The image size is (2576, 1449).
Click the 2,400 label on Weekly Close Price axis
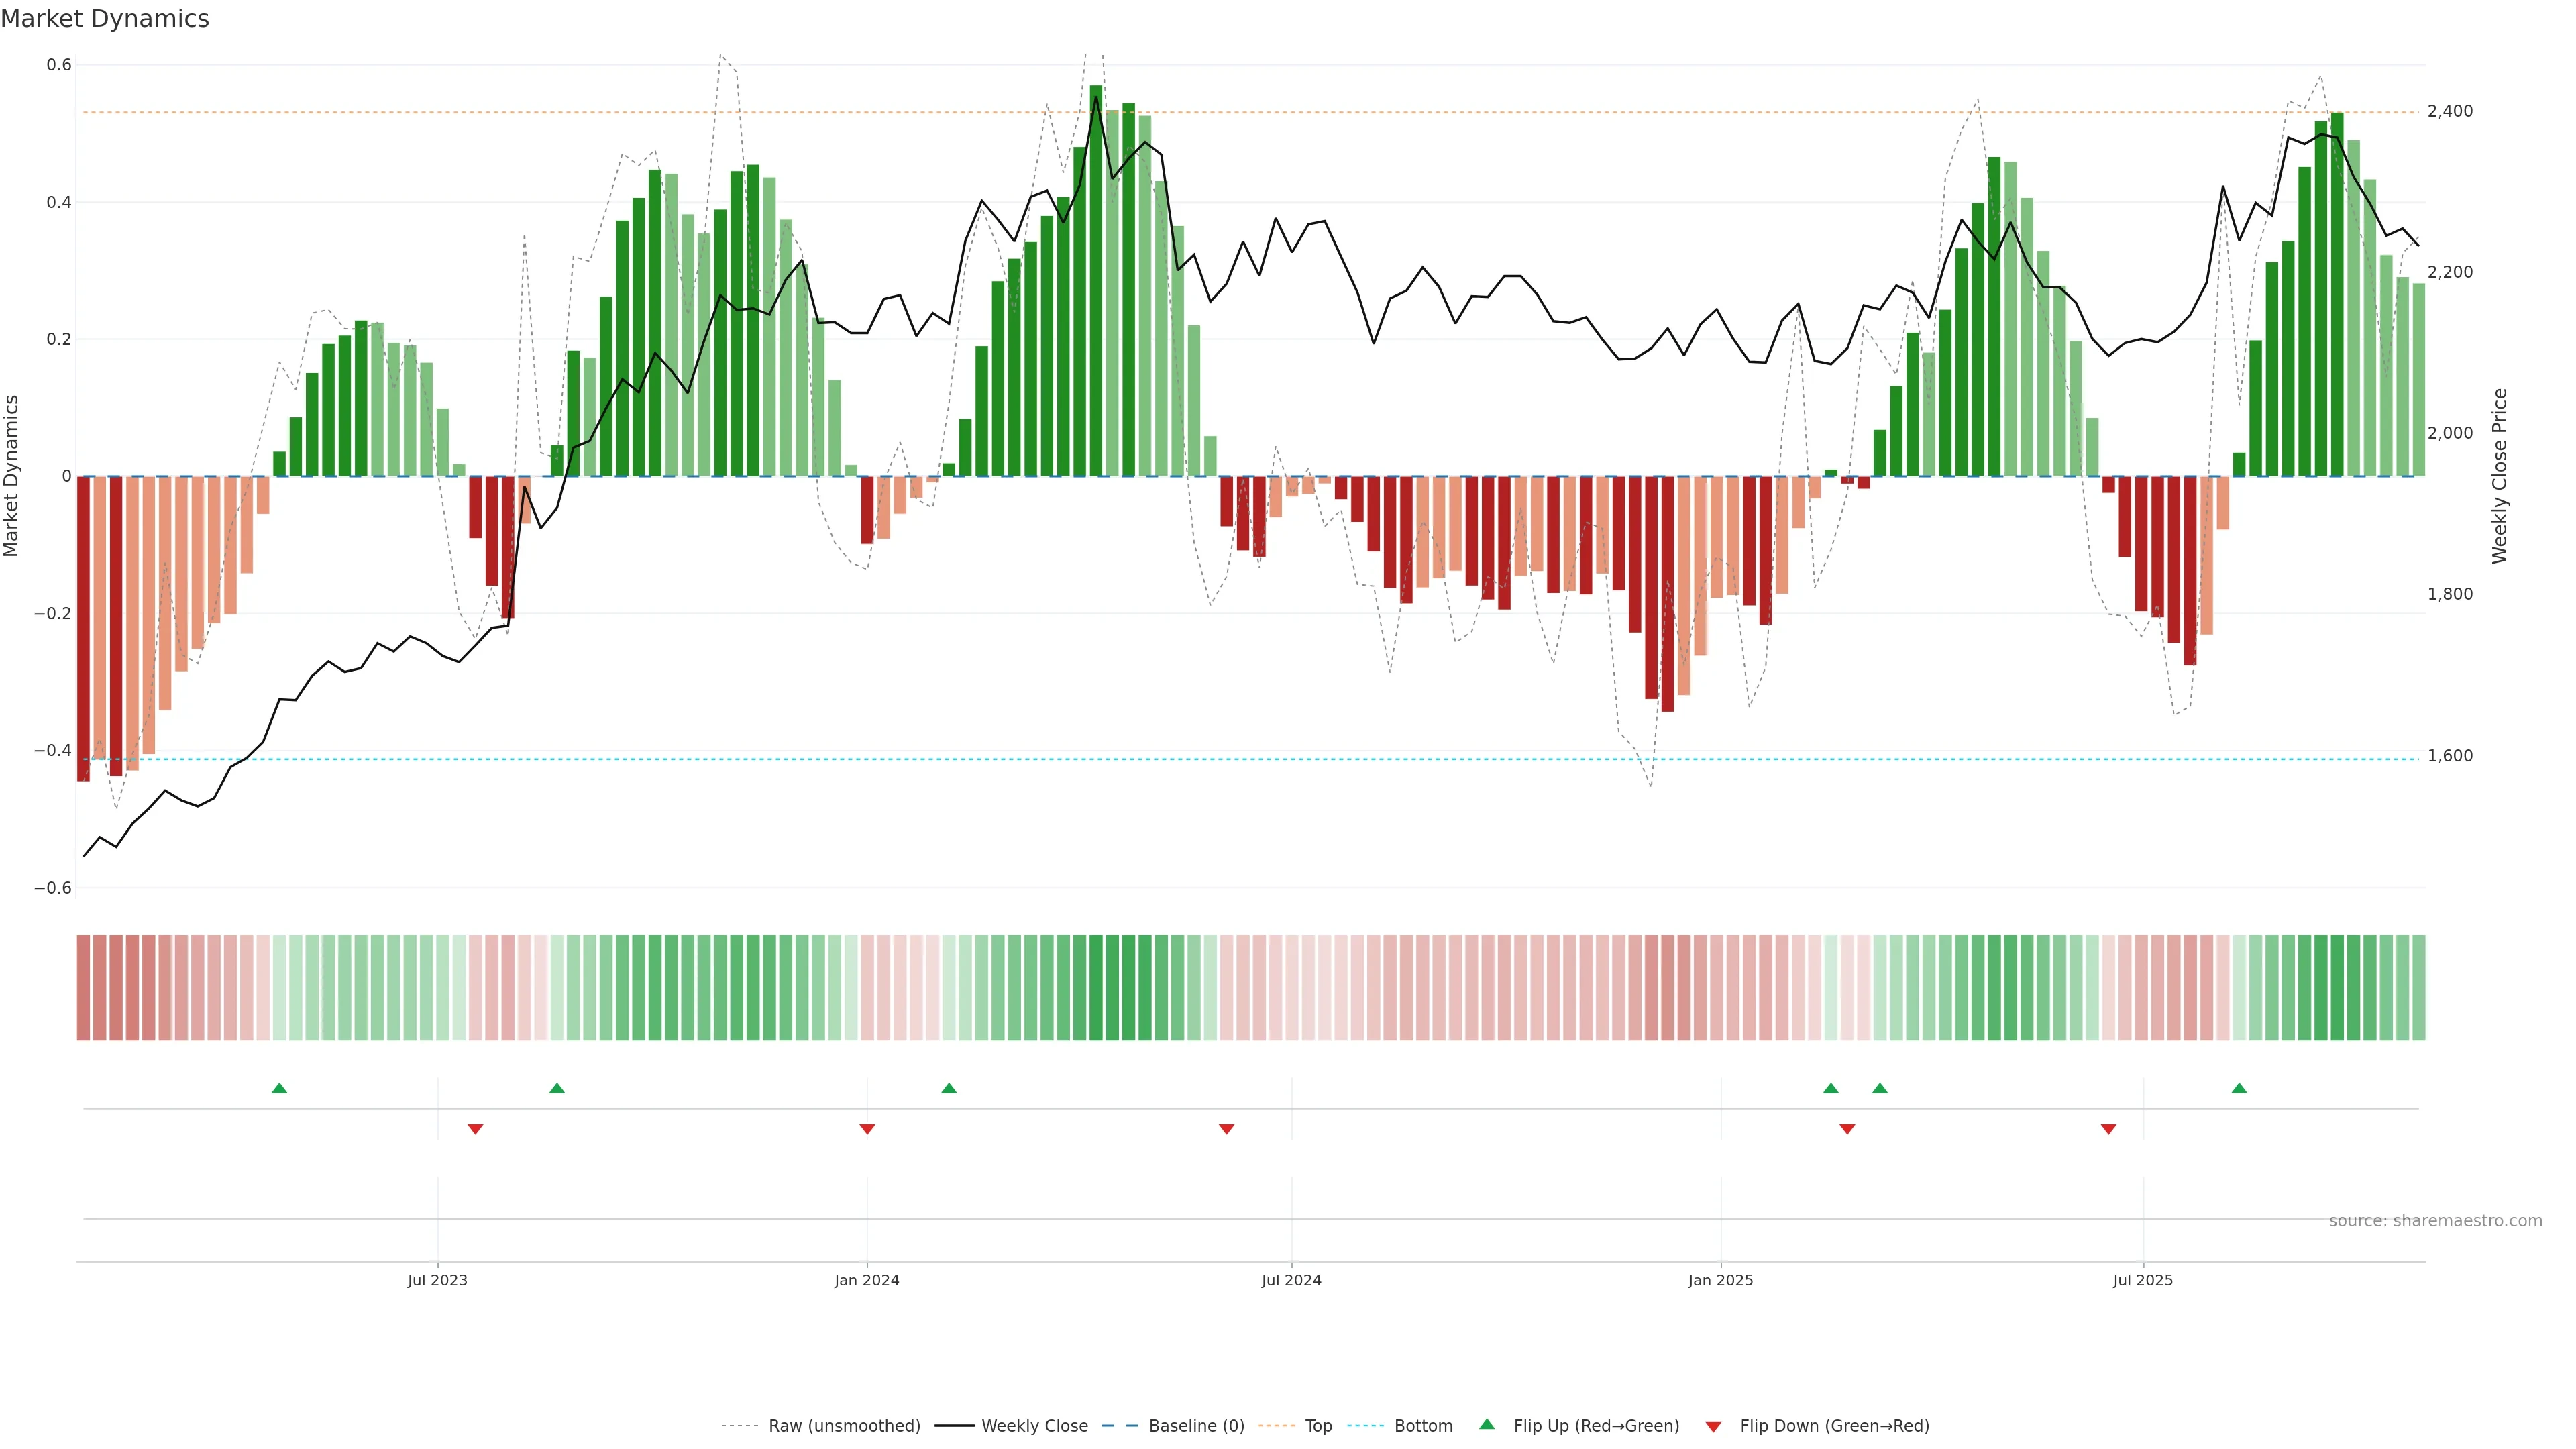(2450, 111)
